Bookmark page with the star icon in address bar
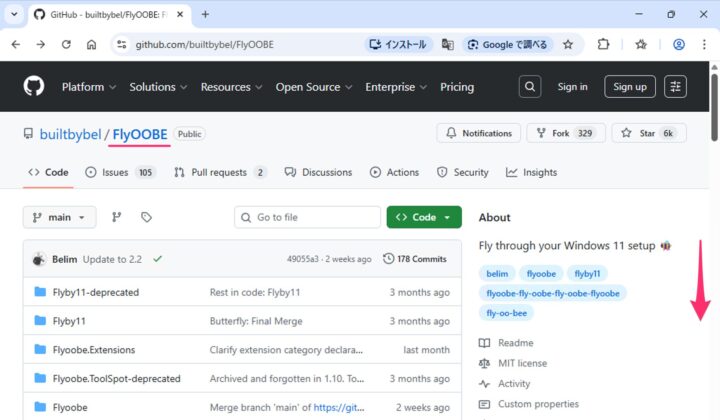 [568, 44]
